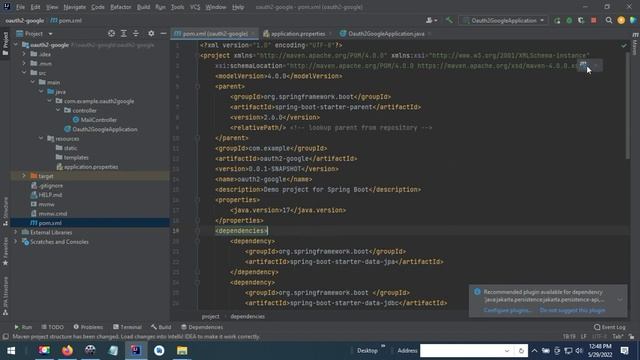This screenshot has height=360, width=640.
Task: Open Search Everywhere magnifier icon
Action: point(609,20)
